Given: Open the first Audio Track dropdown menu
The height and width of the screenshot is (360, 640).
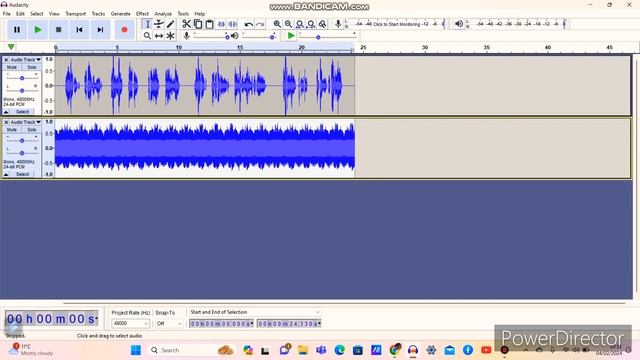Looking at the screenshot, I should 26,60.
